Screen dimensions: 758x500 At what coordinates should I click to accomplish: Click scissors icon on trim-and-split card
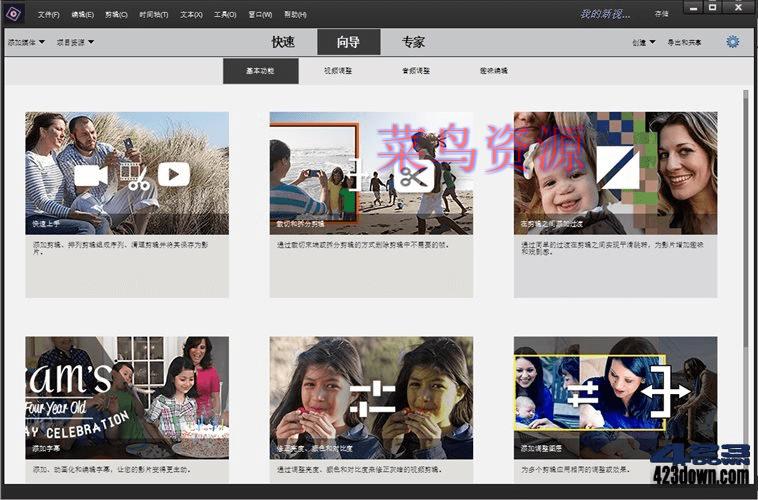coord(413,176)
